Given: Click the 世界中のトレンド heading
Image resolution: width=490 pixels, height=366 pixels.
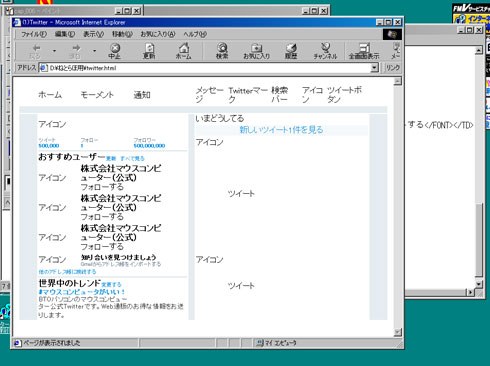Looking at the screenshot, I should (x=69, y=283).
